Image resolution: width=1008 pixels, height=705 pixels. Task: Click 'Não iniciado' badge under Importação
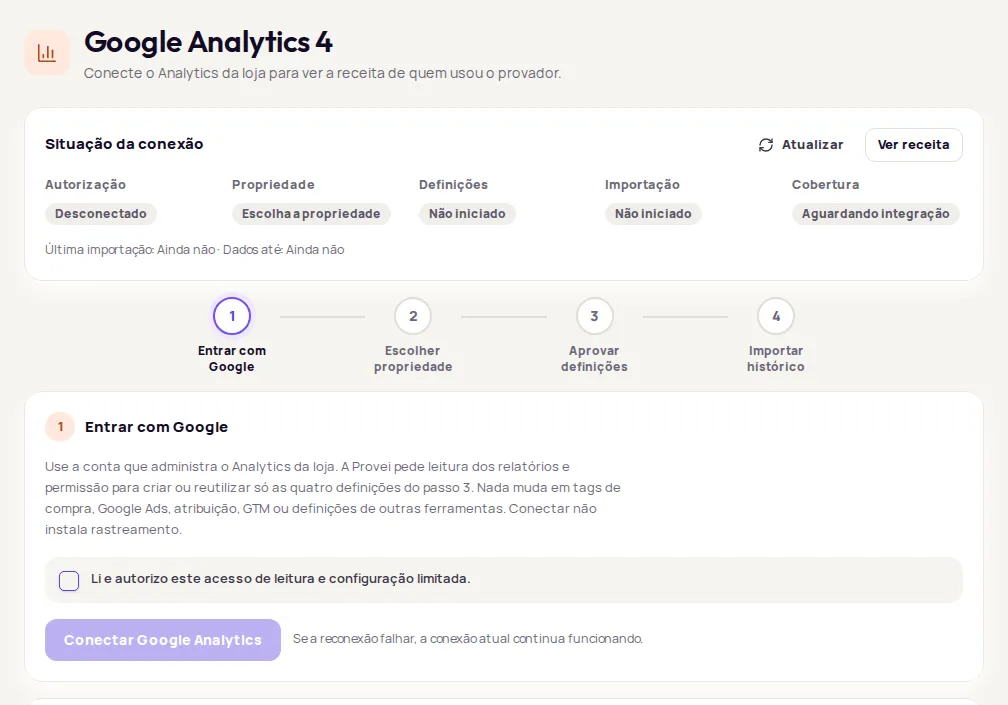pos(653,214)
